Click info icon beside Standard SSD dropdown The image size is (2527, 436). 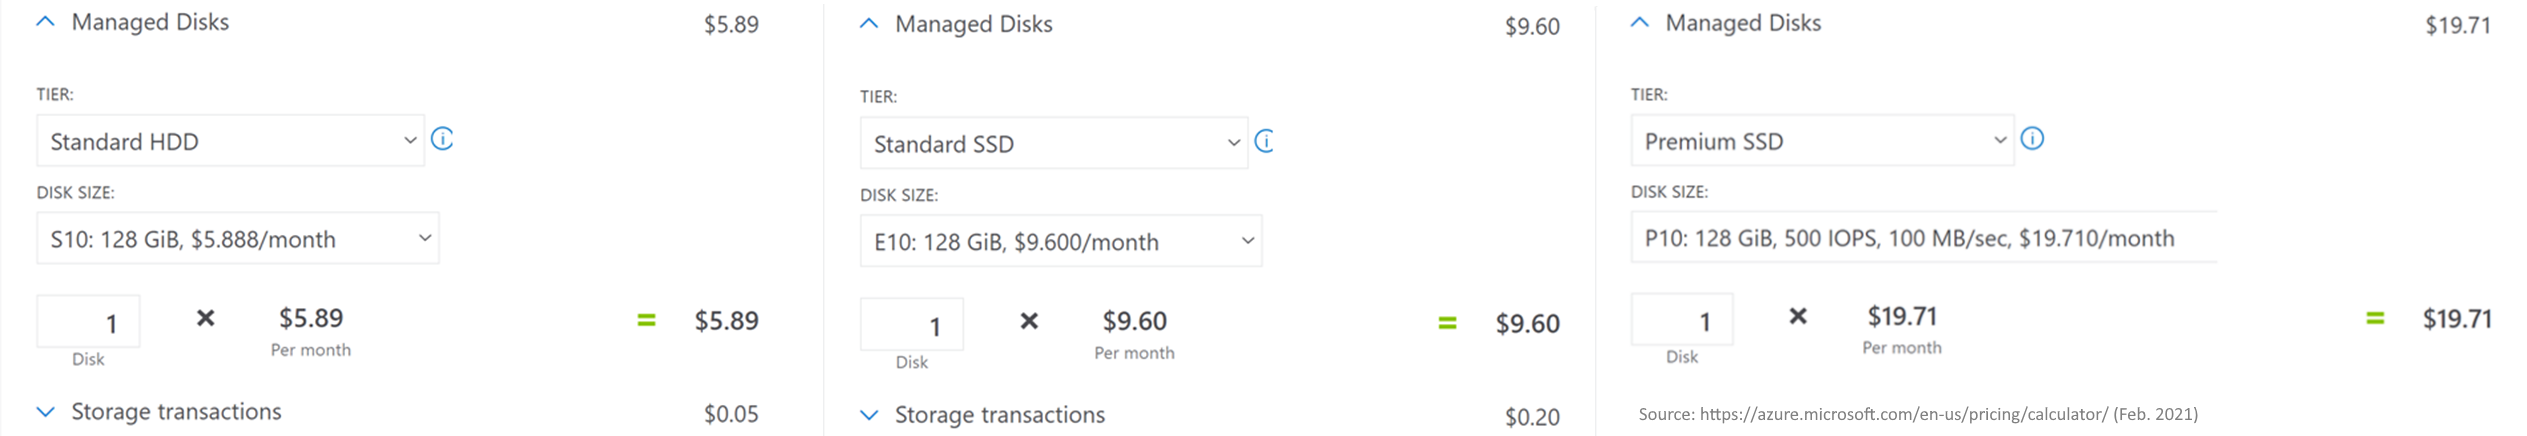(1265, 141)
